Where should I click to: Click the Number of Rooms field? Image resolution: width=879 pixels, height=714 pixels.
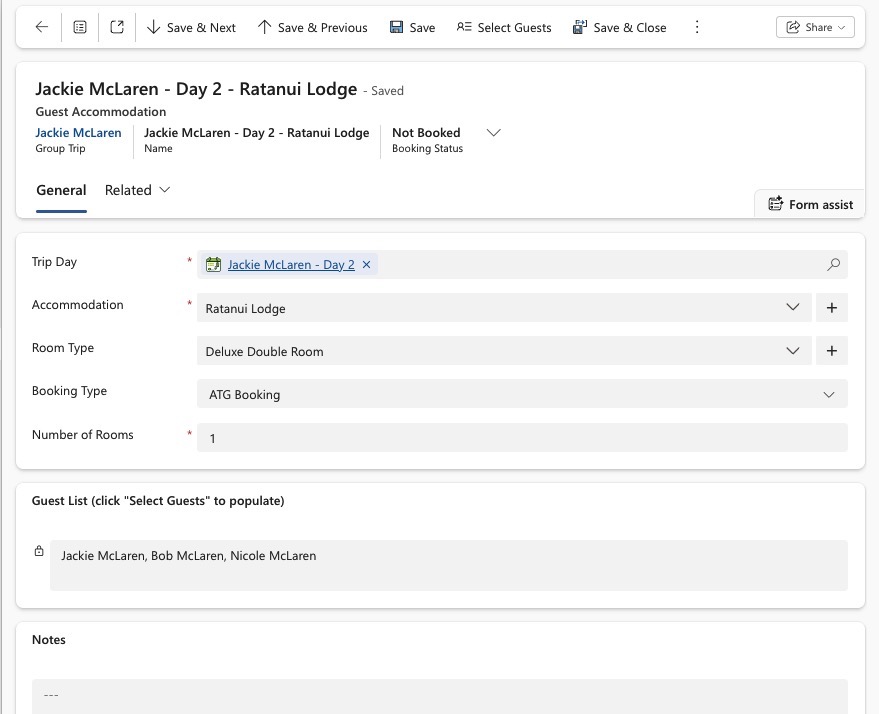[522, 438]
